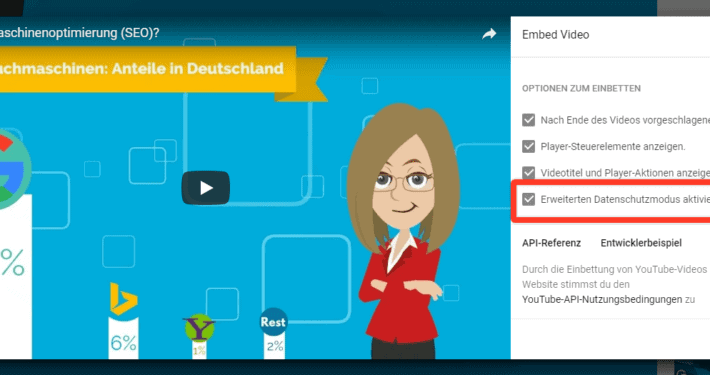This screenshot has height=375, width=710.
Task: Click the 'Rest' circle in the video
Action: (273, 322)
